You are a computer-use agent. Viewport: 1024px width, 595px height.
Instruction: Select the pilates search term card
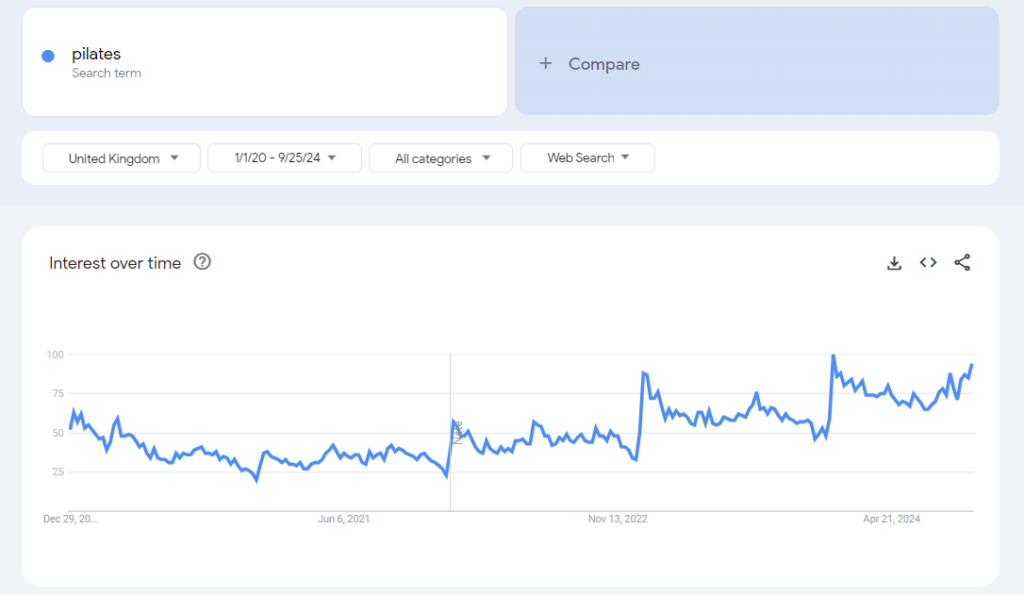click(x=265, y=61)
